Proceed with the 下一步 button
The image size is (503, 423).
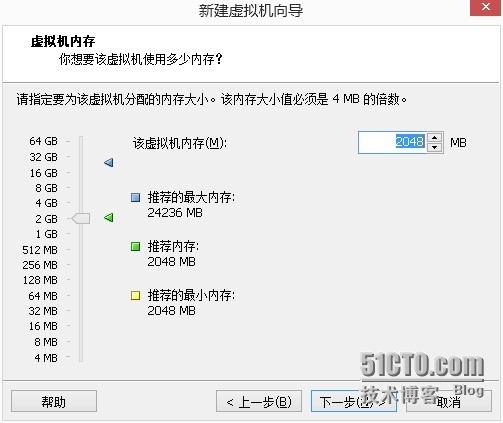(x=354, y=401)
